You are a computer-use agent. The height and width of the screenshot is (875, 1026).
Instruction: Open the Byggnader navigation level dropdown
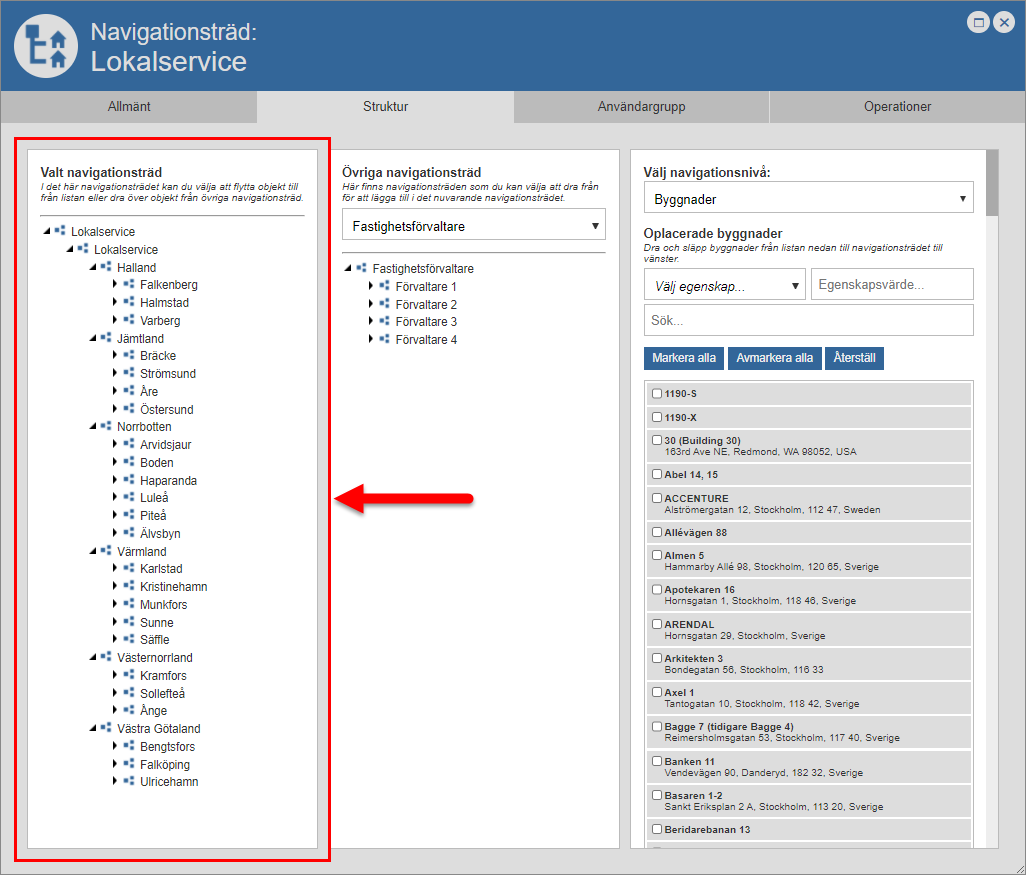(808, 199)
